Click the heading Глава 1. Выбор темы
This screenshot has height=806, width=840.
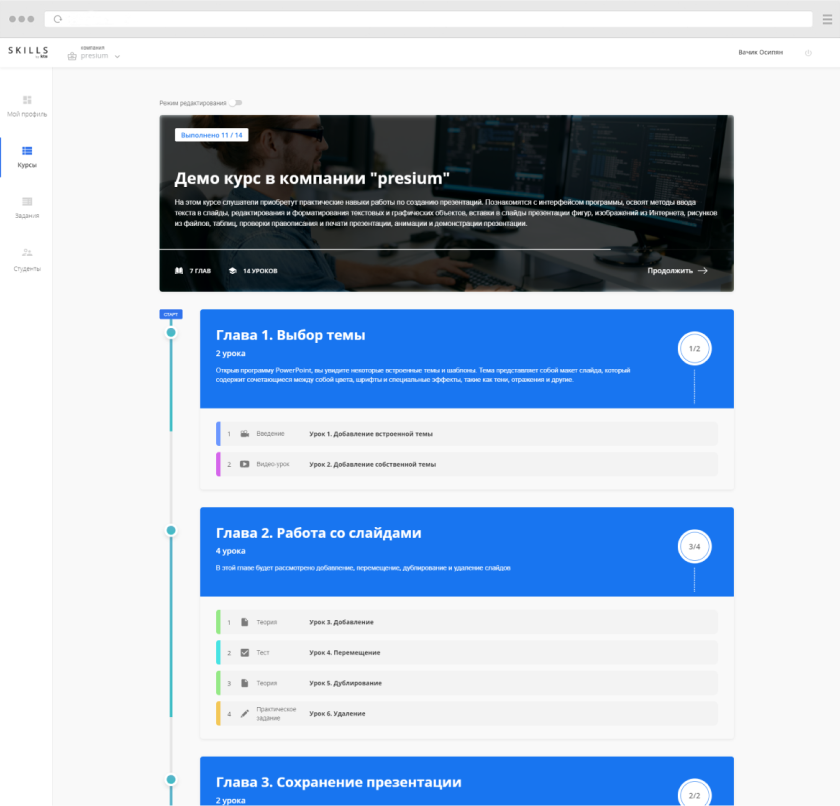(x=290, y=335)
